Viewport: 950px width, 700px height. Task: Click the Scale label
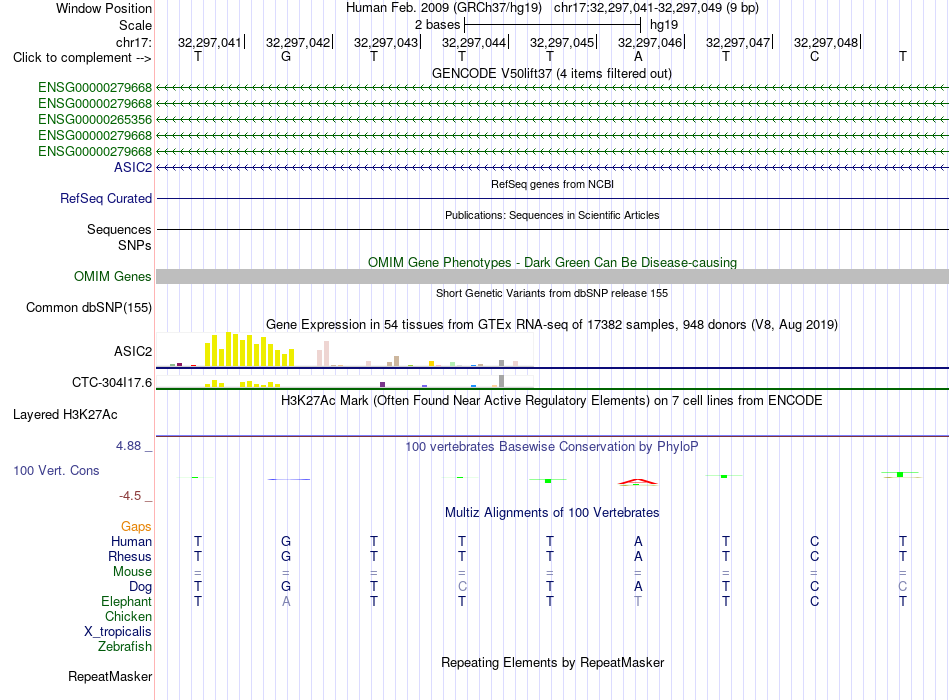pos(135,25)
